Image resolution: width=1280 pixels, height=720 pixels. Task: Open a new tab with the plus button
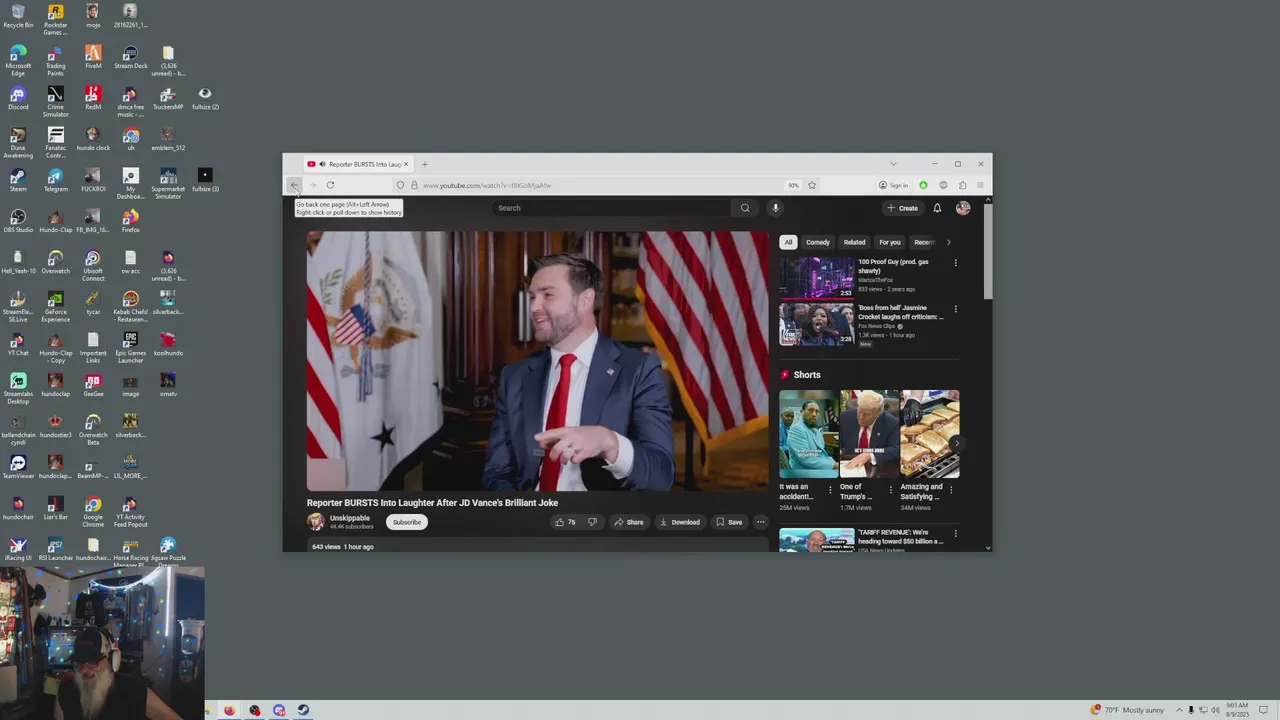point(424,164)
